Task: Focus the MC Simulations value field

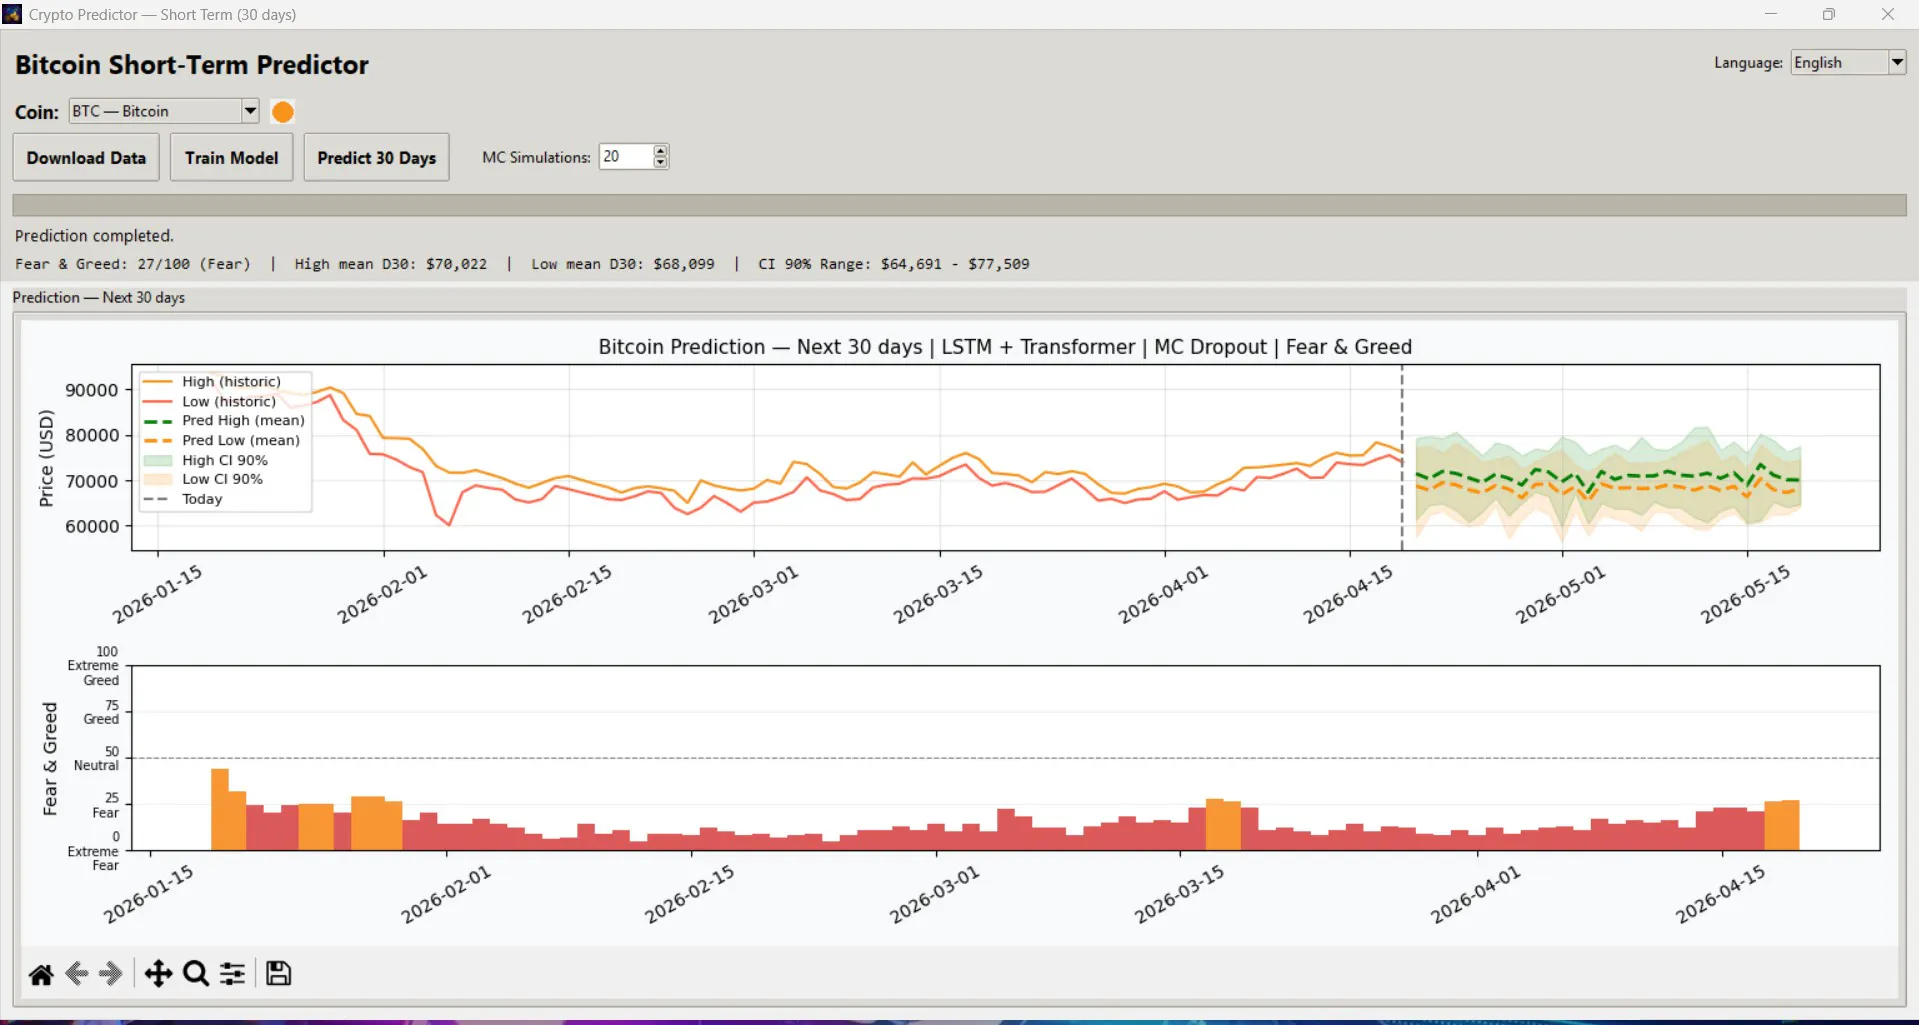Action: click(626, 157)
